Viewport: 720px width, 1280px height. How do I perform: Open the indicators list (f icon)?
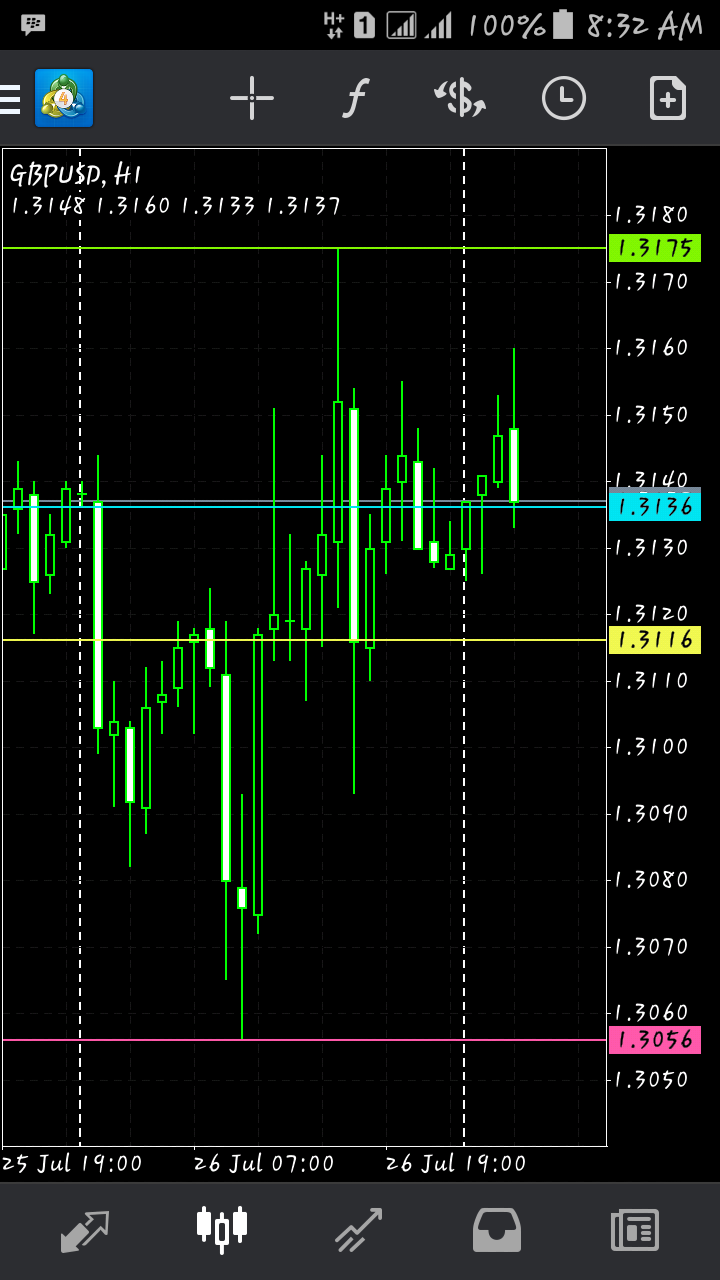click(355, 98)
